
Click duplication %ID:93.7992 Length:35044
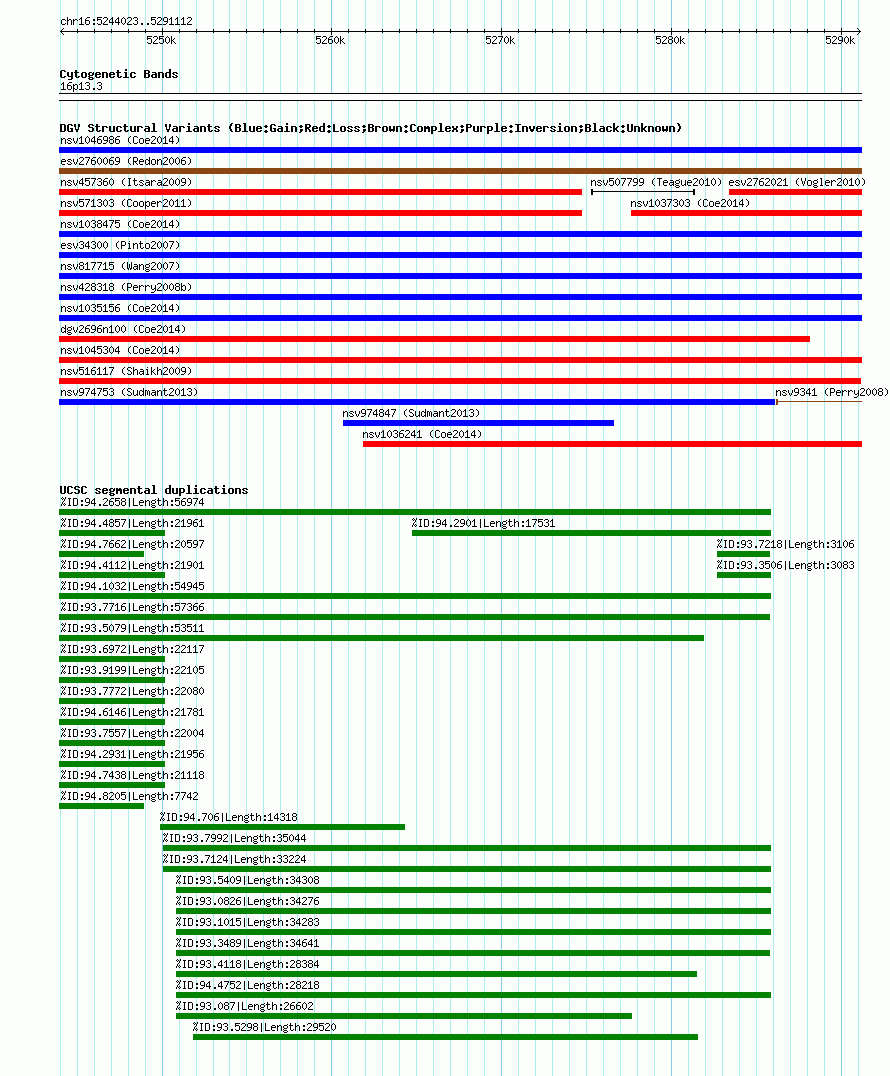[x=234, y=839]
